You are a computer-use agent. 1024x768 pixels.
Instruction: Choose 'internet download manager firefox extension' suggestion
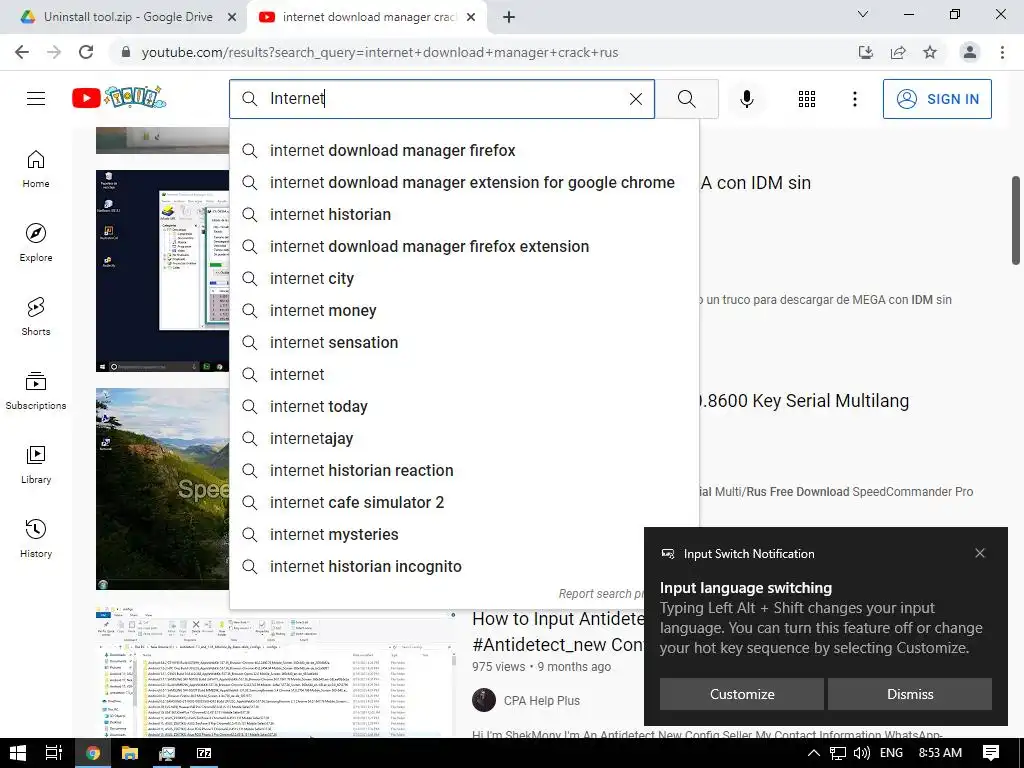pos(464,246)
